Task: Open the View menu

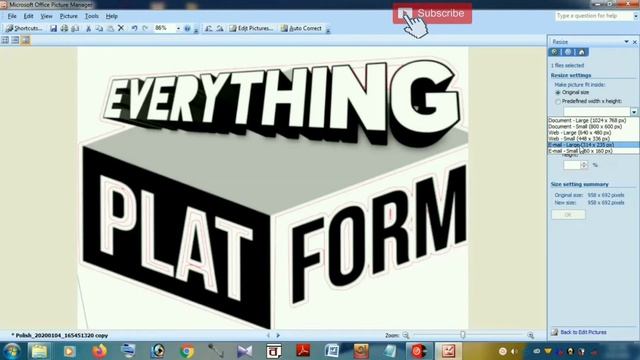Action: 46,16
